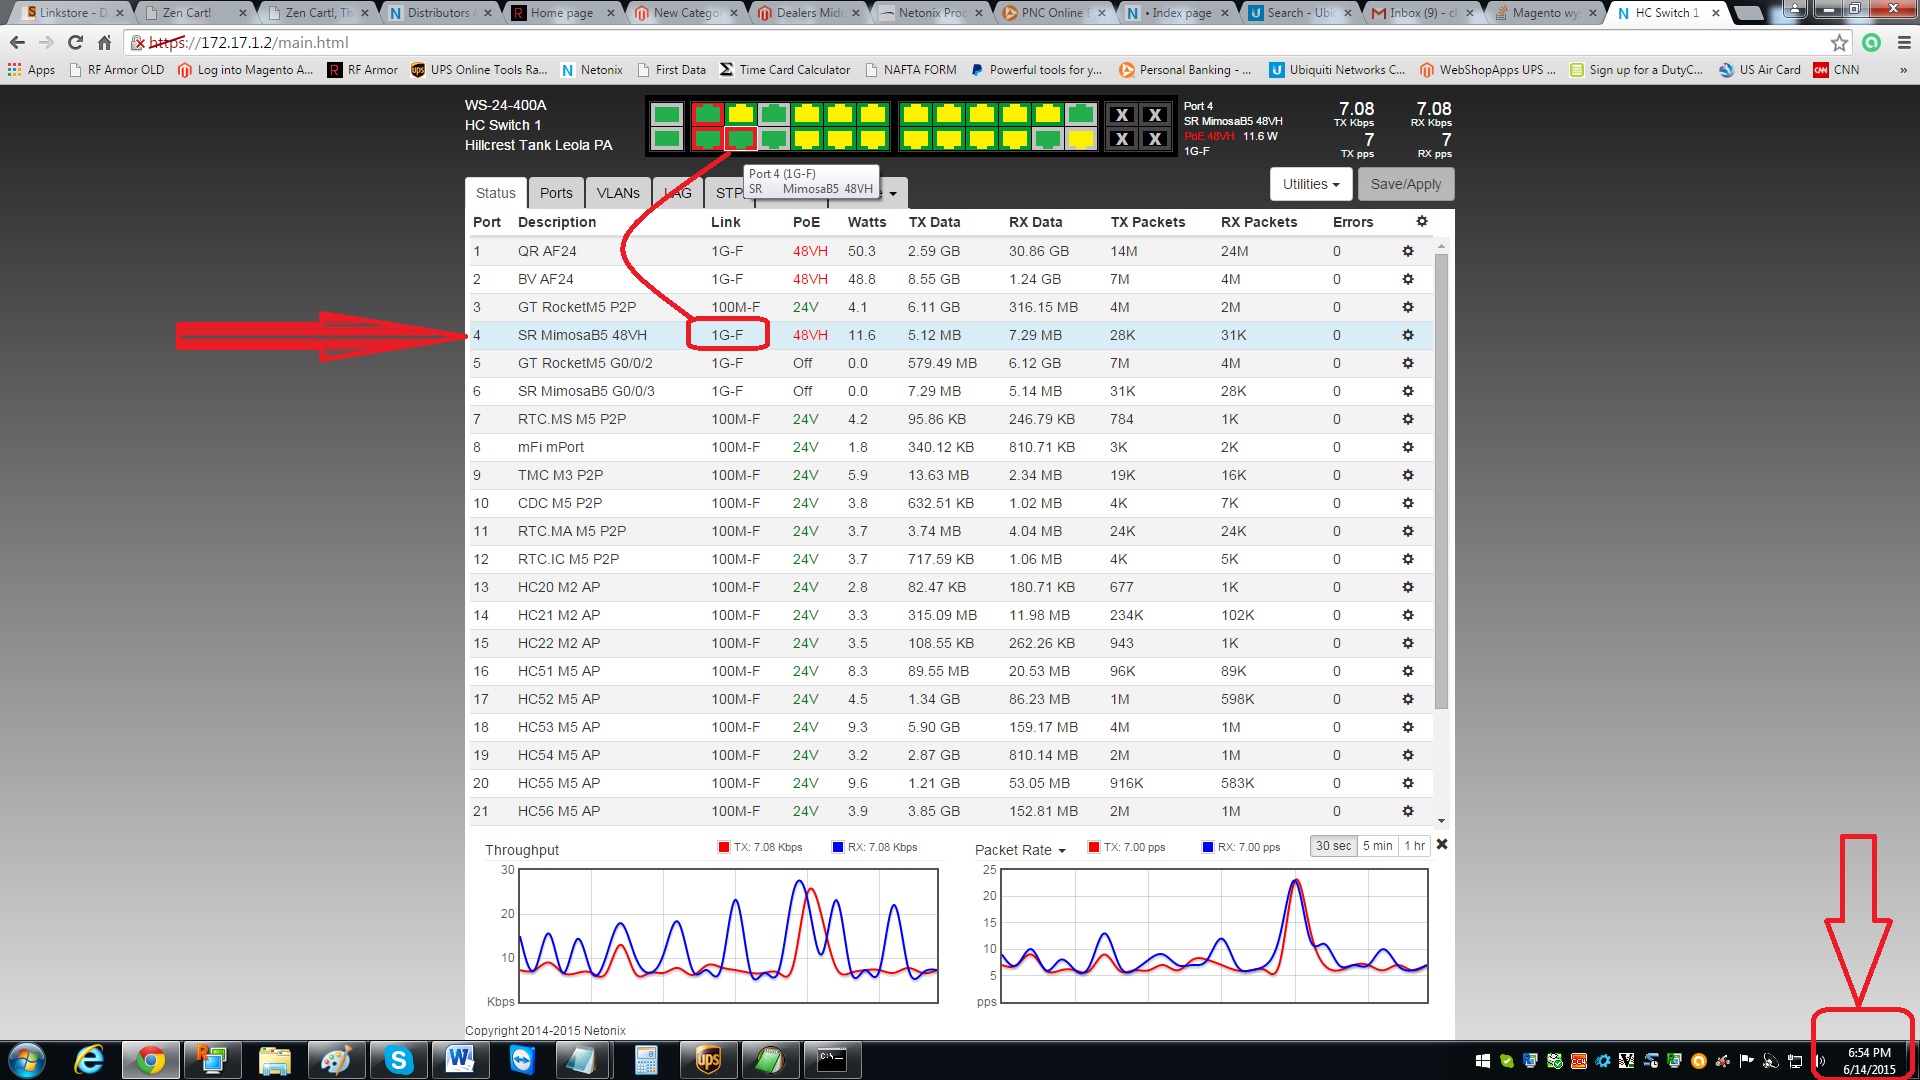Open gear settings for SR MimosaB5 48VH row
1920x1080 pixels.
pos(1408,335)
